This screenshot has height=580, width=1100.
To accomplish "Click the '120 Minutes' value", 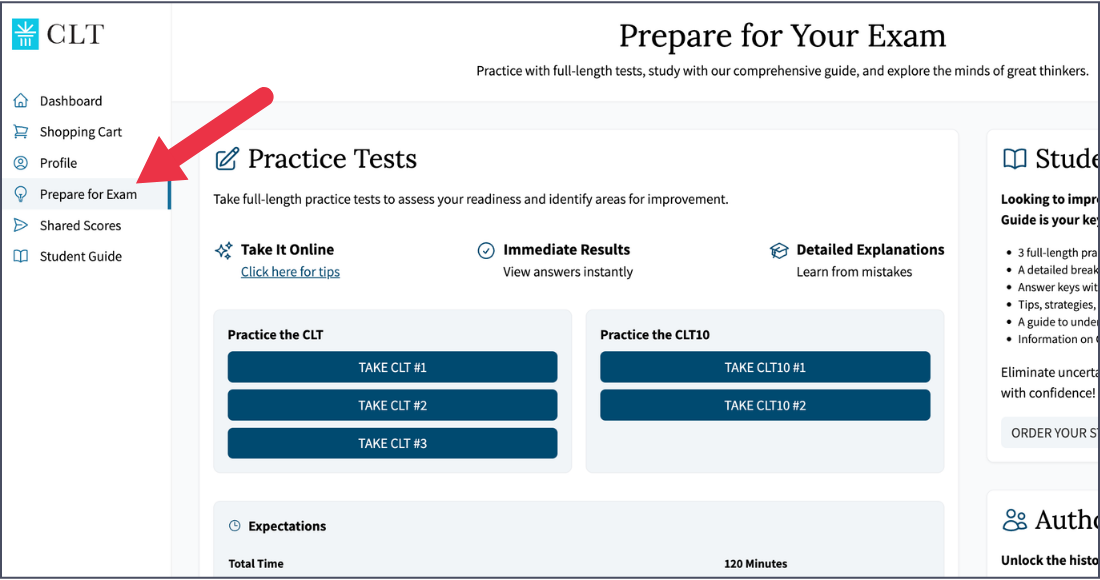I will pos(756,564).
